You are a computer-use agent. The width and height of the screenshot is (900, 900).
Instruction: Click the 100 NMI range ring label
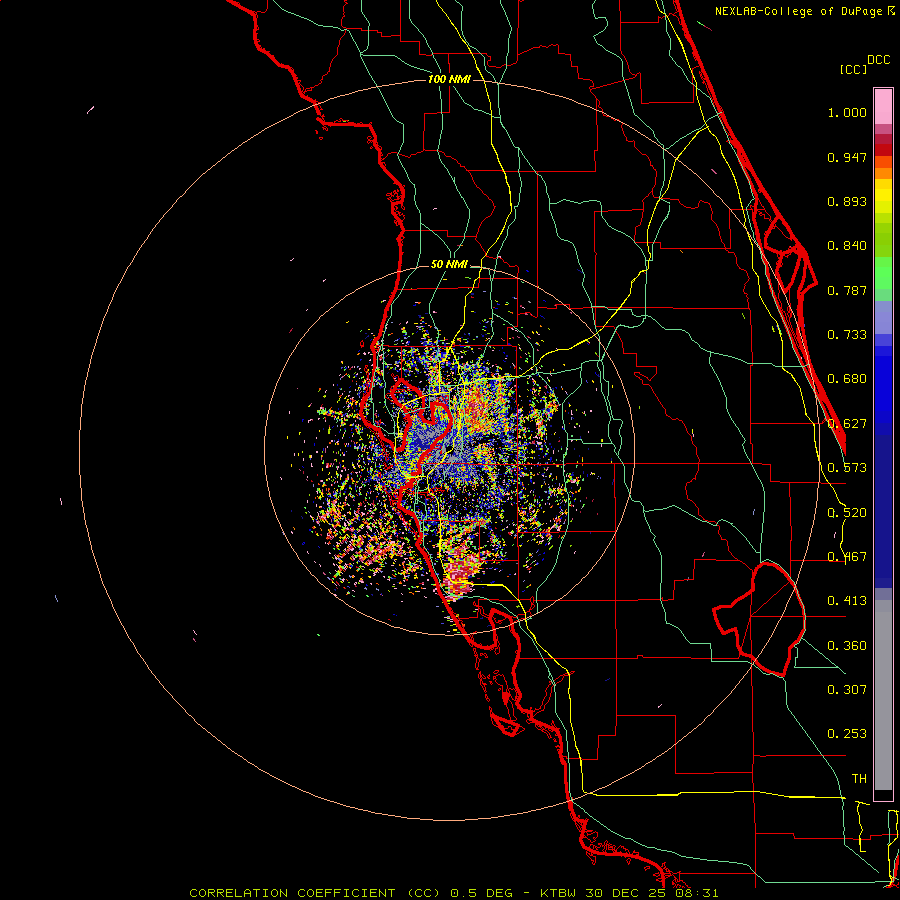coord(449,79)
